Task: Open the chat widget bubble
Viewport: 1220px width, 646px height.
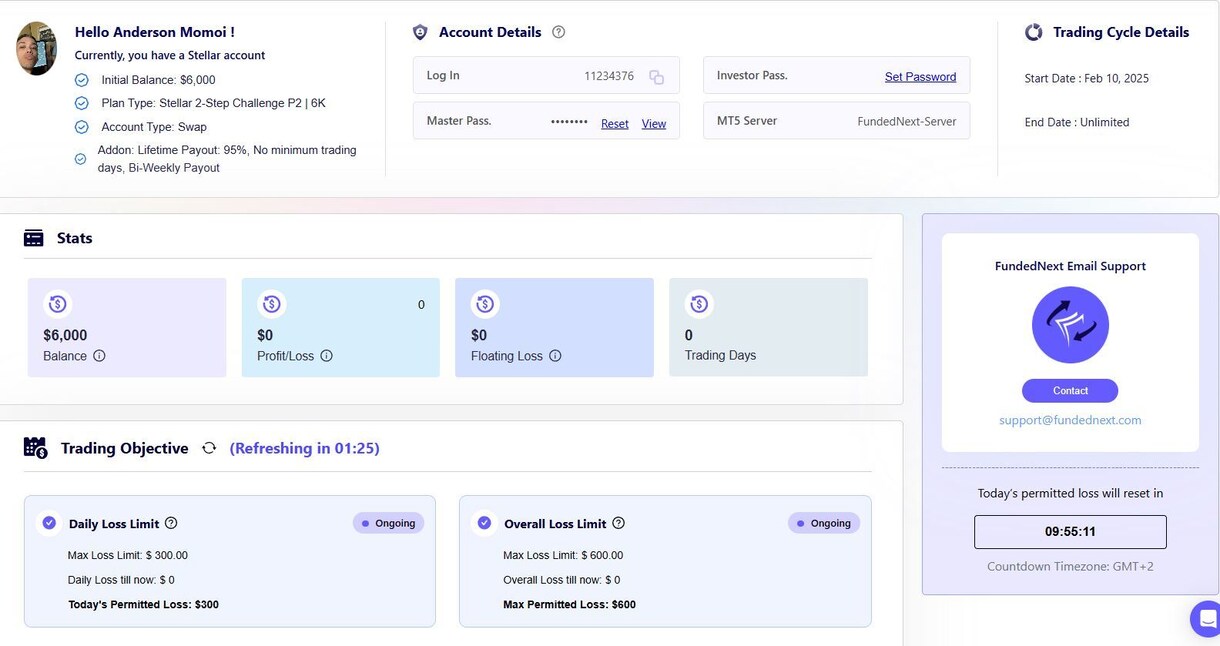Action: [1207, 618]
